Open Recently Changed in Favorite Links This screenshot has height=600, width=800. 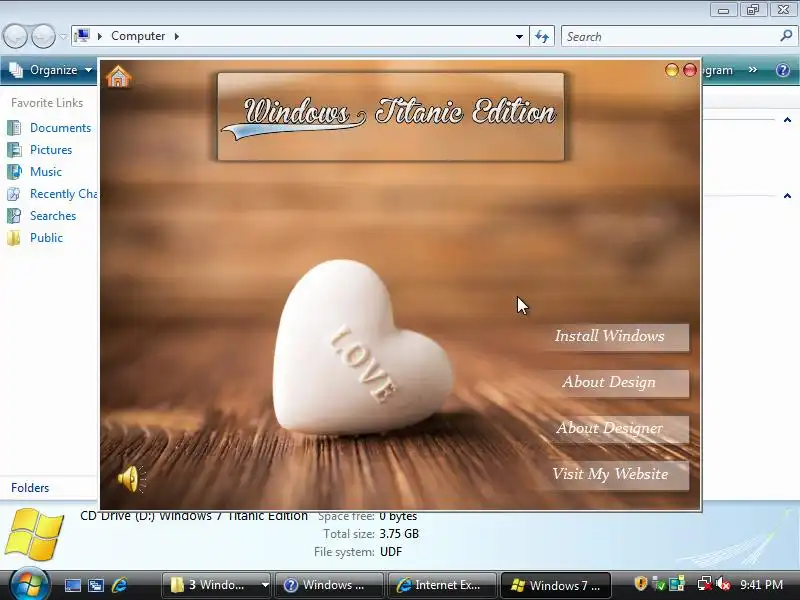point(64,194)
